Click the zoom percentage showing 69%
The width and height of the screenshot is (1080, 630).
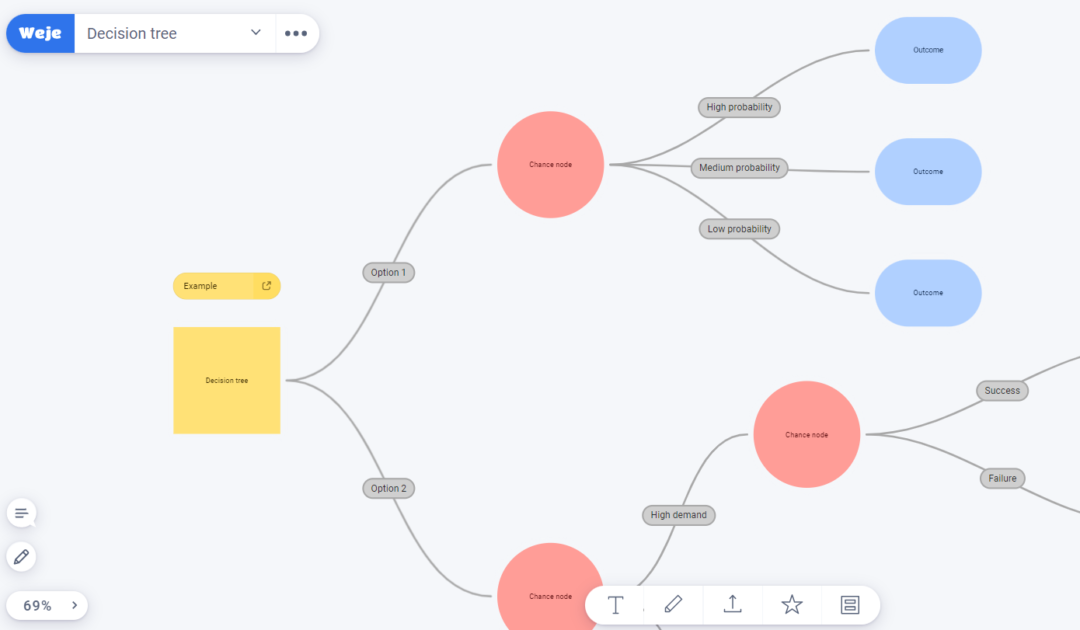(x=37, y=605)
